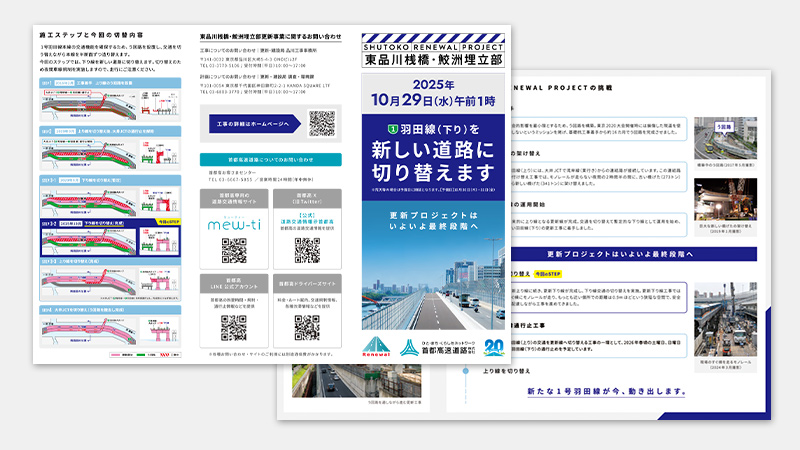
Task: Click the QR code beside the homepage banner
Action: pyautogui.click(x=322, y=124)
